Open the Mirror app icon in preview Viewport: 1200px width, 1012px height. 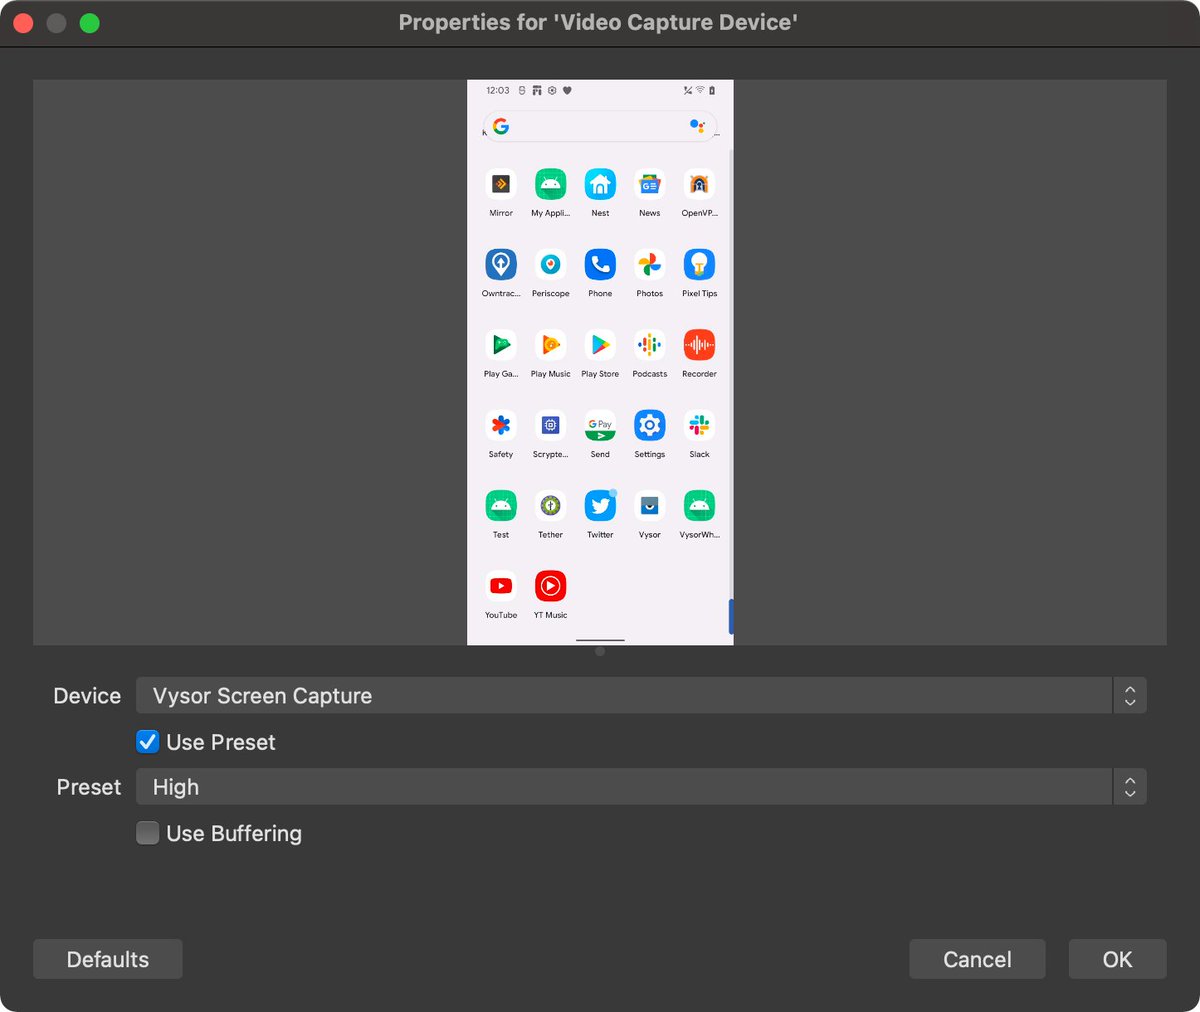pyautogui.click(x=501, y=184)
